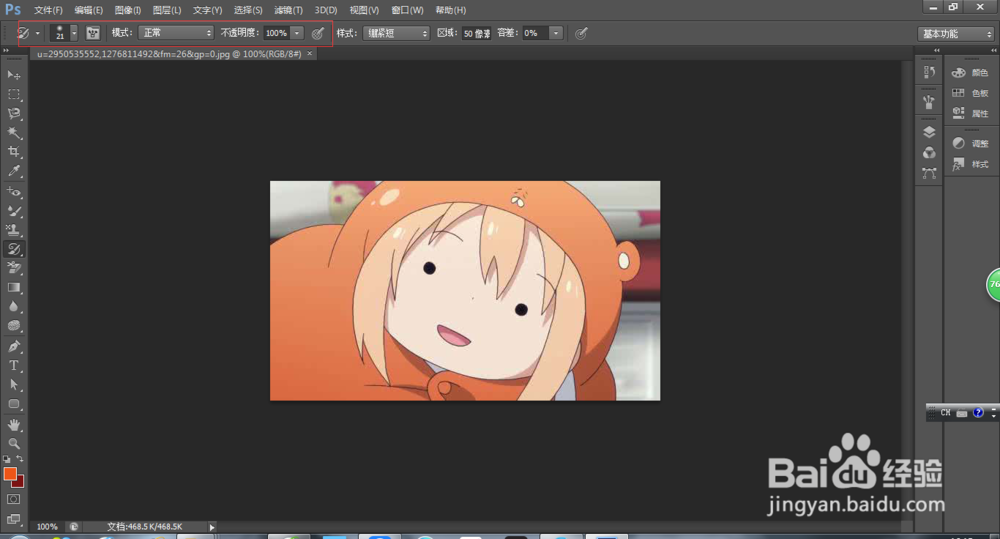Select the Horizontal Type tool

[13, 365]
